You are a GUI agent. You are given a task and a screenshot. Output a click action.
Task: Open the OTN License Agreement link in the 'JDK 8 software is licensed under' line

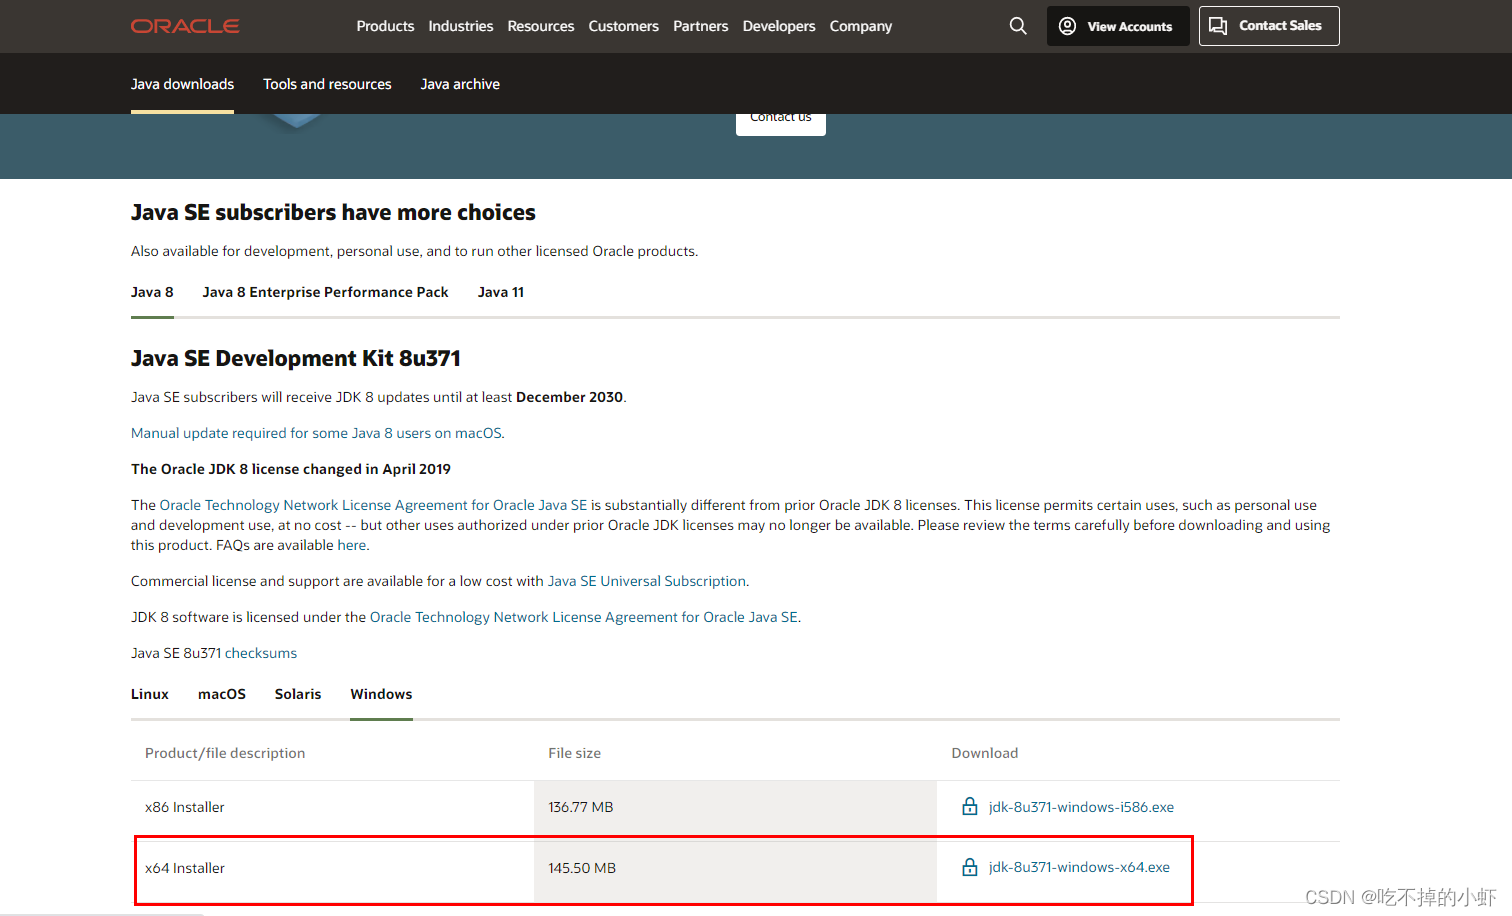[x=584, y=617]
